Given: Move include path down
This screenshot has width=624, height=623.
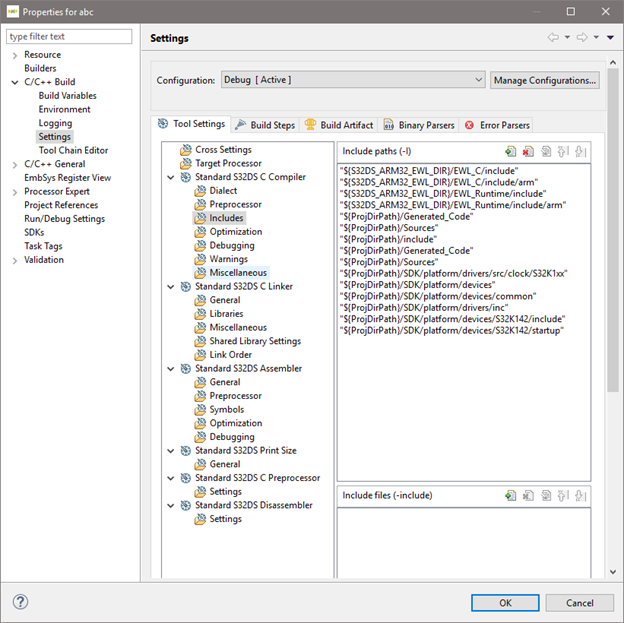Looking at the screenshot, I should click(581, 152).
